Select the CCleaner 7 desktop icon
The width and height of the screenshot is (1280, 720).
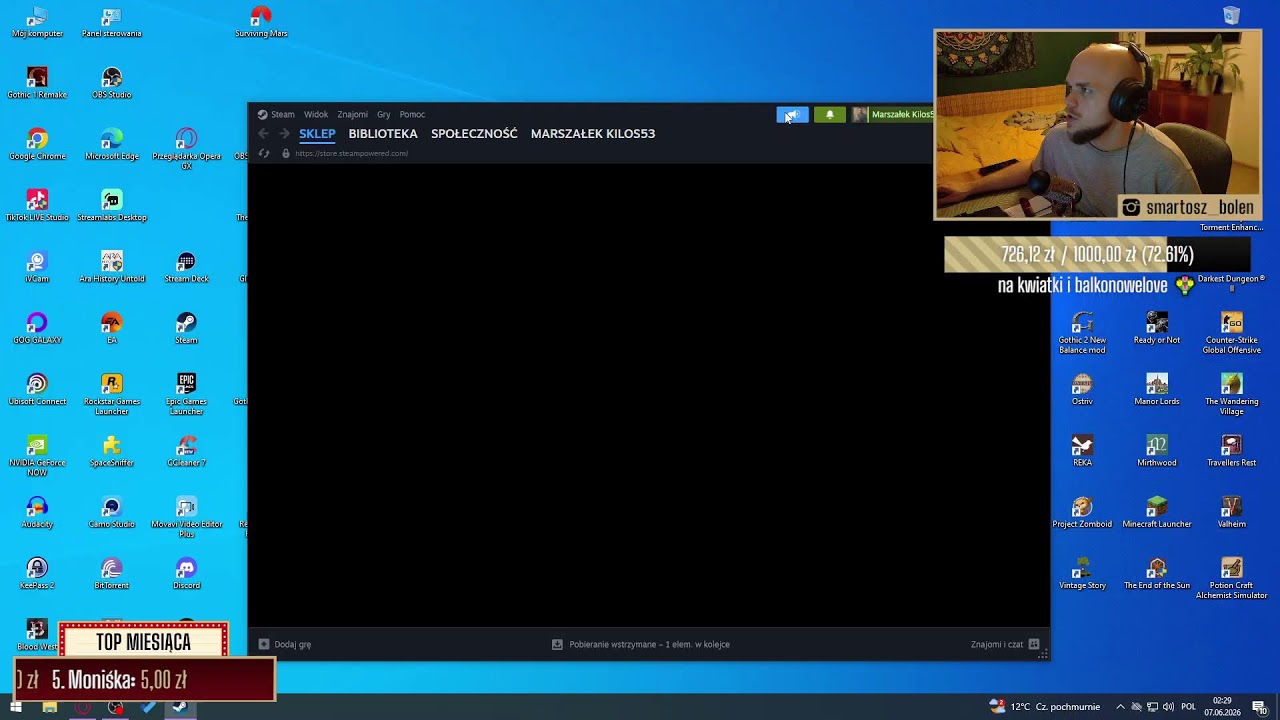186,452
